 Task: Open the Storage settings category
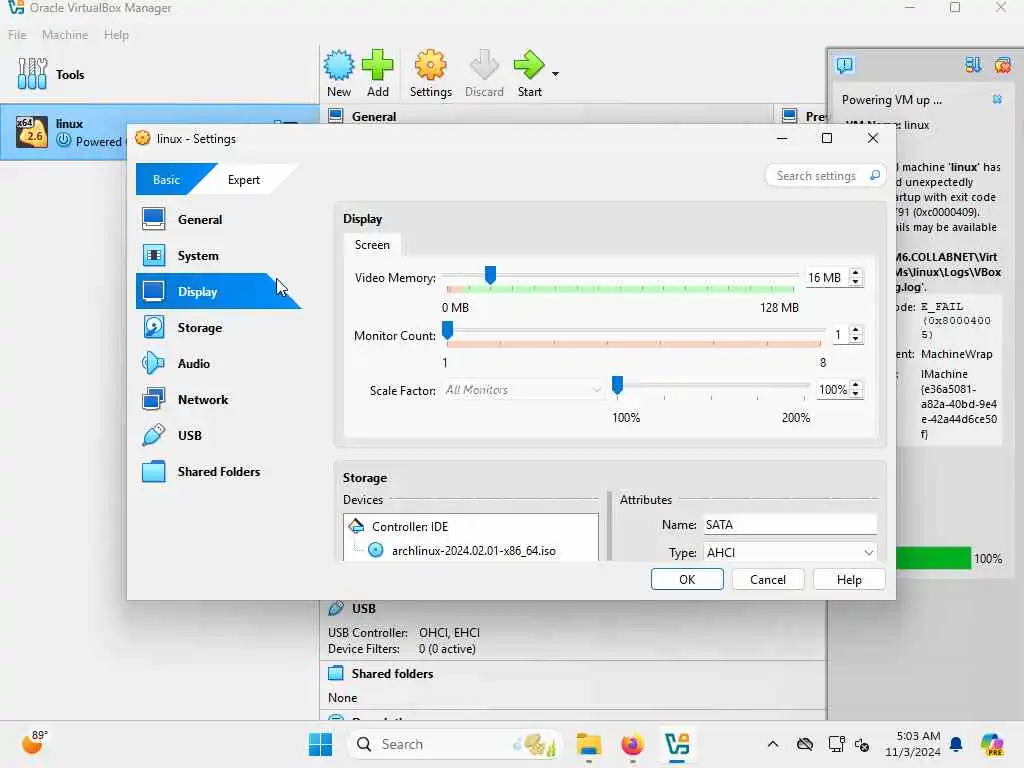[200, 327]
